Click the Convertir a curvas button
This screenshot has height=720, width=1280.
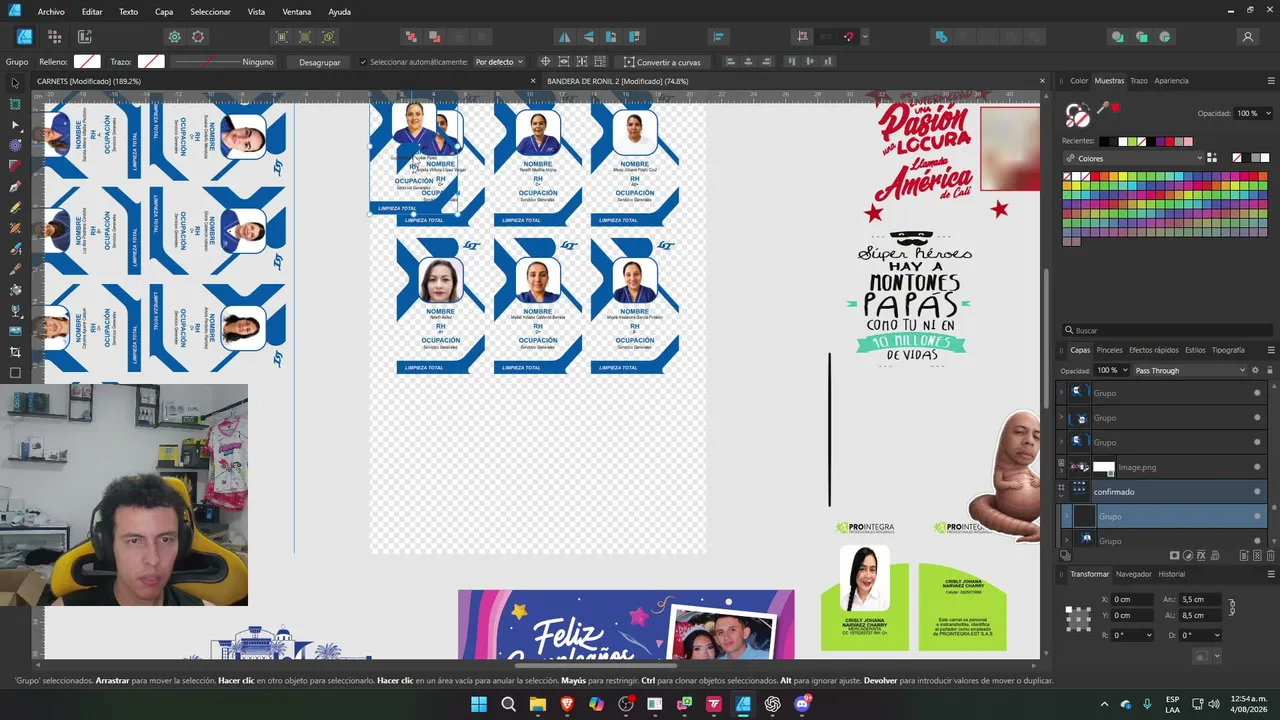point(662,62)
